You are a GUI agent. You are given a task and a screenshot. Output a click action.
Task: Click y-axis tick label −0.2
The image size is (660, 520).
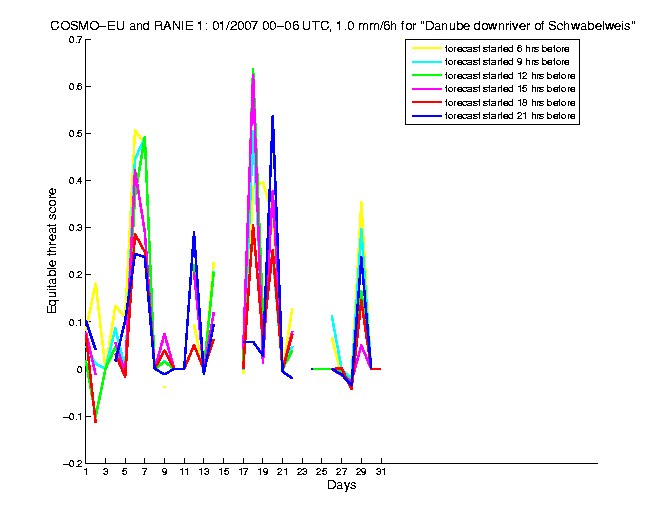click(72, 464)
